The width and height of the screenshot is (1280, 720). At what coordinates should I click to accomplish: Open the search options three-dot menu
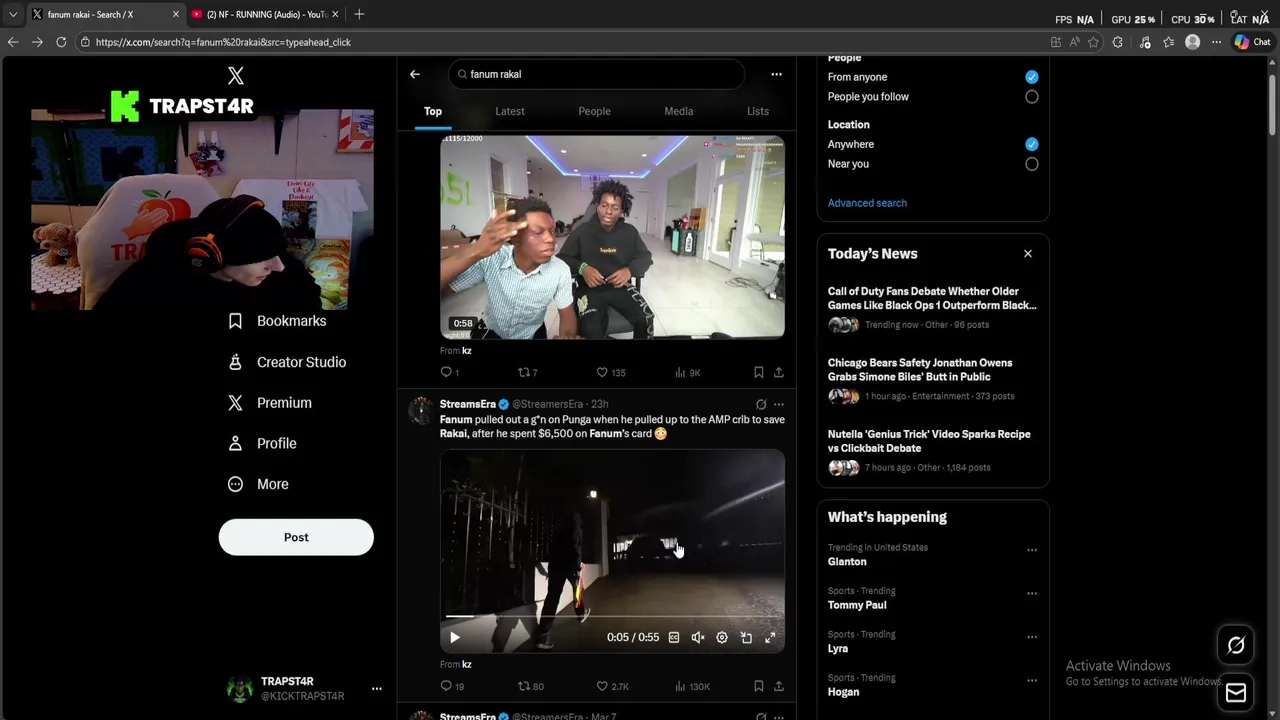[776, 74]
